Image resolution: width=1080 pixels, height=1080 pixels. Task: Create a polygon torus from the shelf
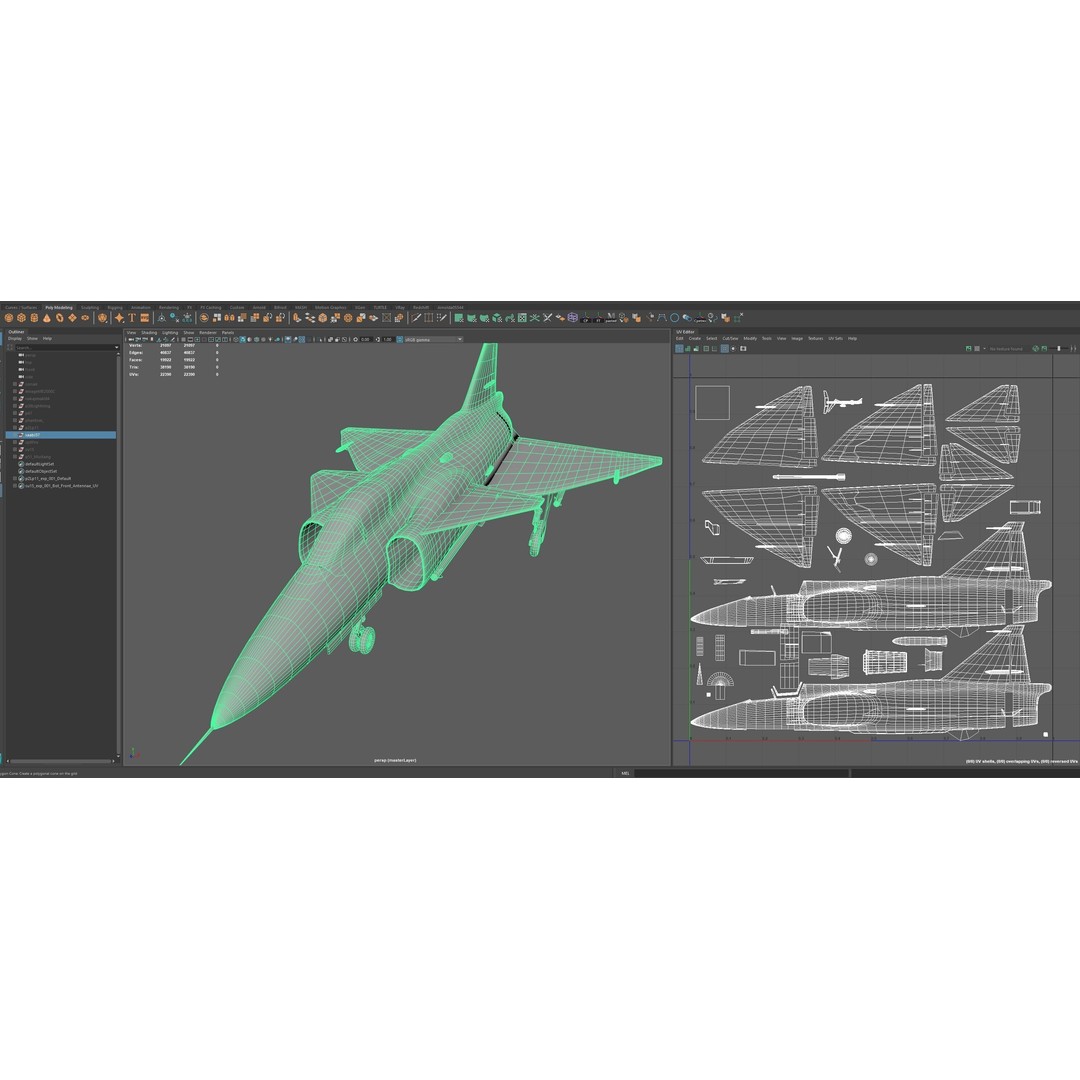[x=60, y=318]
